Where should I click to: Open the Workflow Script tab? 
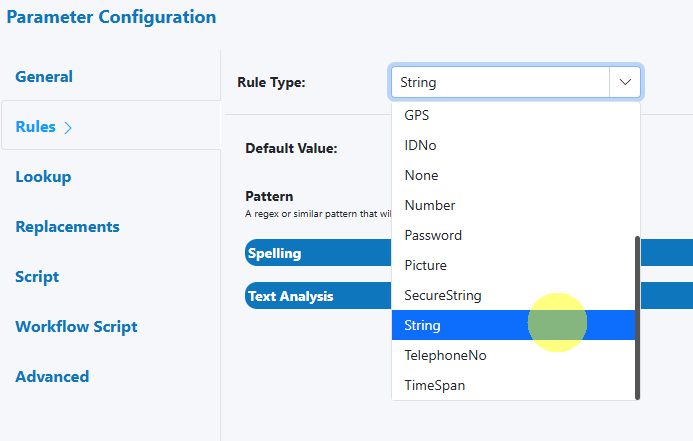coord(76,327)
